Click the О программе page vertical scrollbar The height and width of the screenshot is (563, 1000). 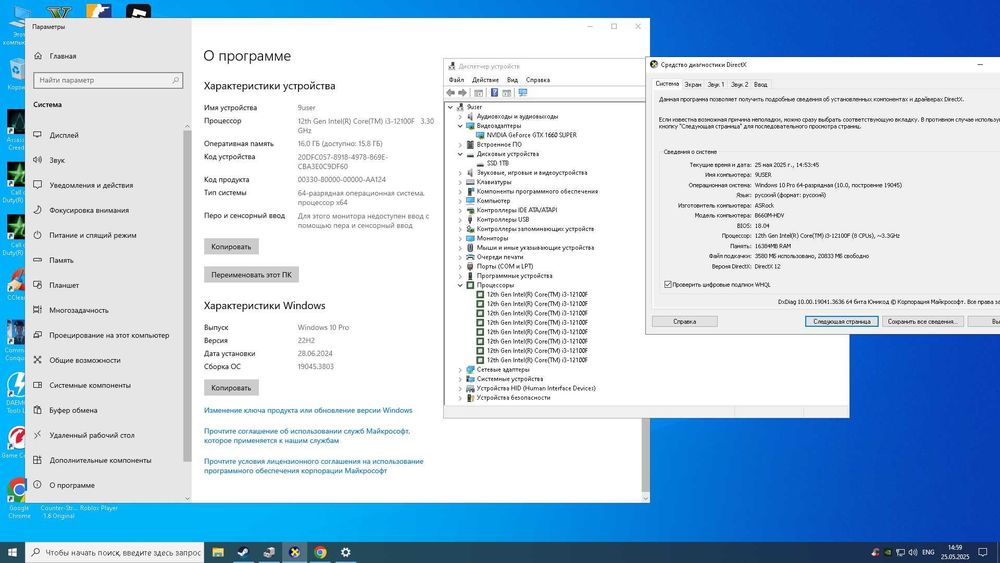point(645,456)
